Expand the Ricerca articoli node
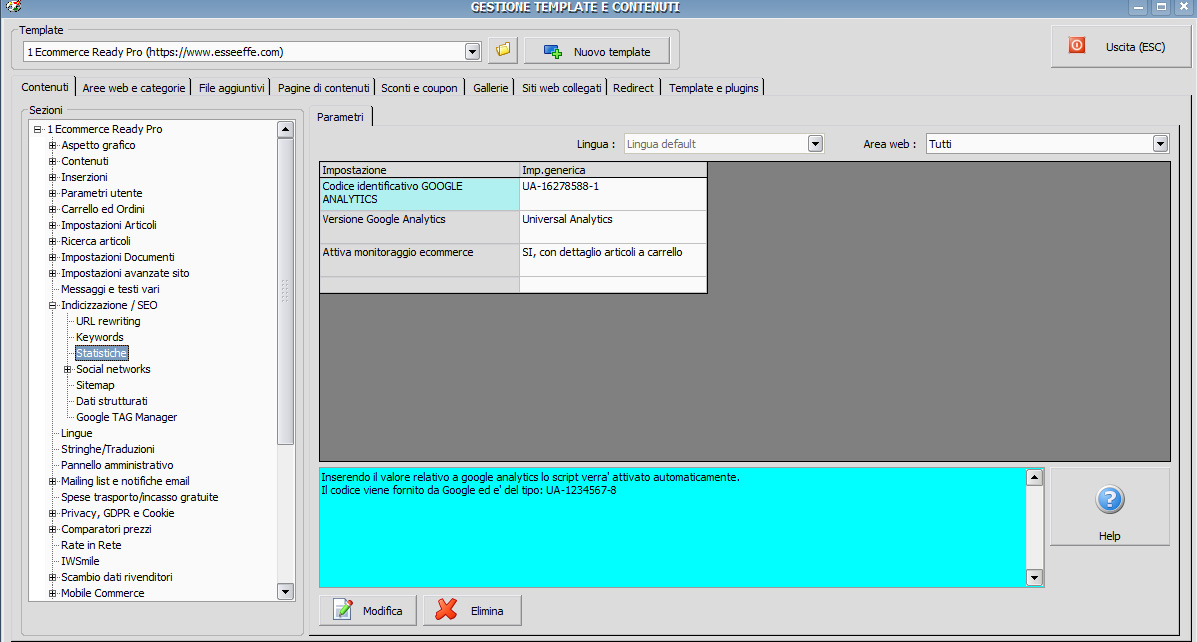Screen dimensions: 1197x642 pyautogui.click(x=53, y=241)
